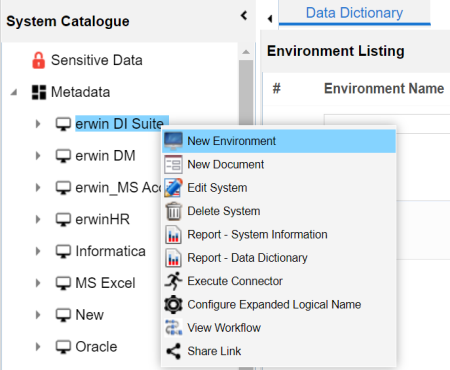450x370 pixels.
Task: Select the MS Excel tree item
Action: coord(105,283)
